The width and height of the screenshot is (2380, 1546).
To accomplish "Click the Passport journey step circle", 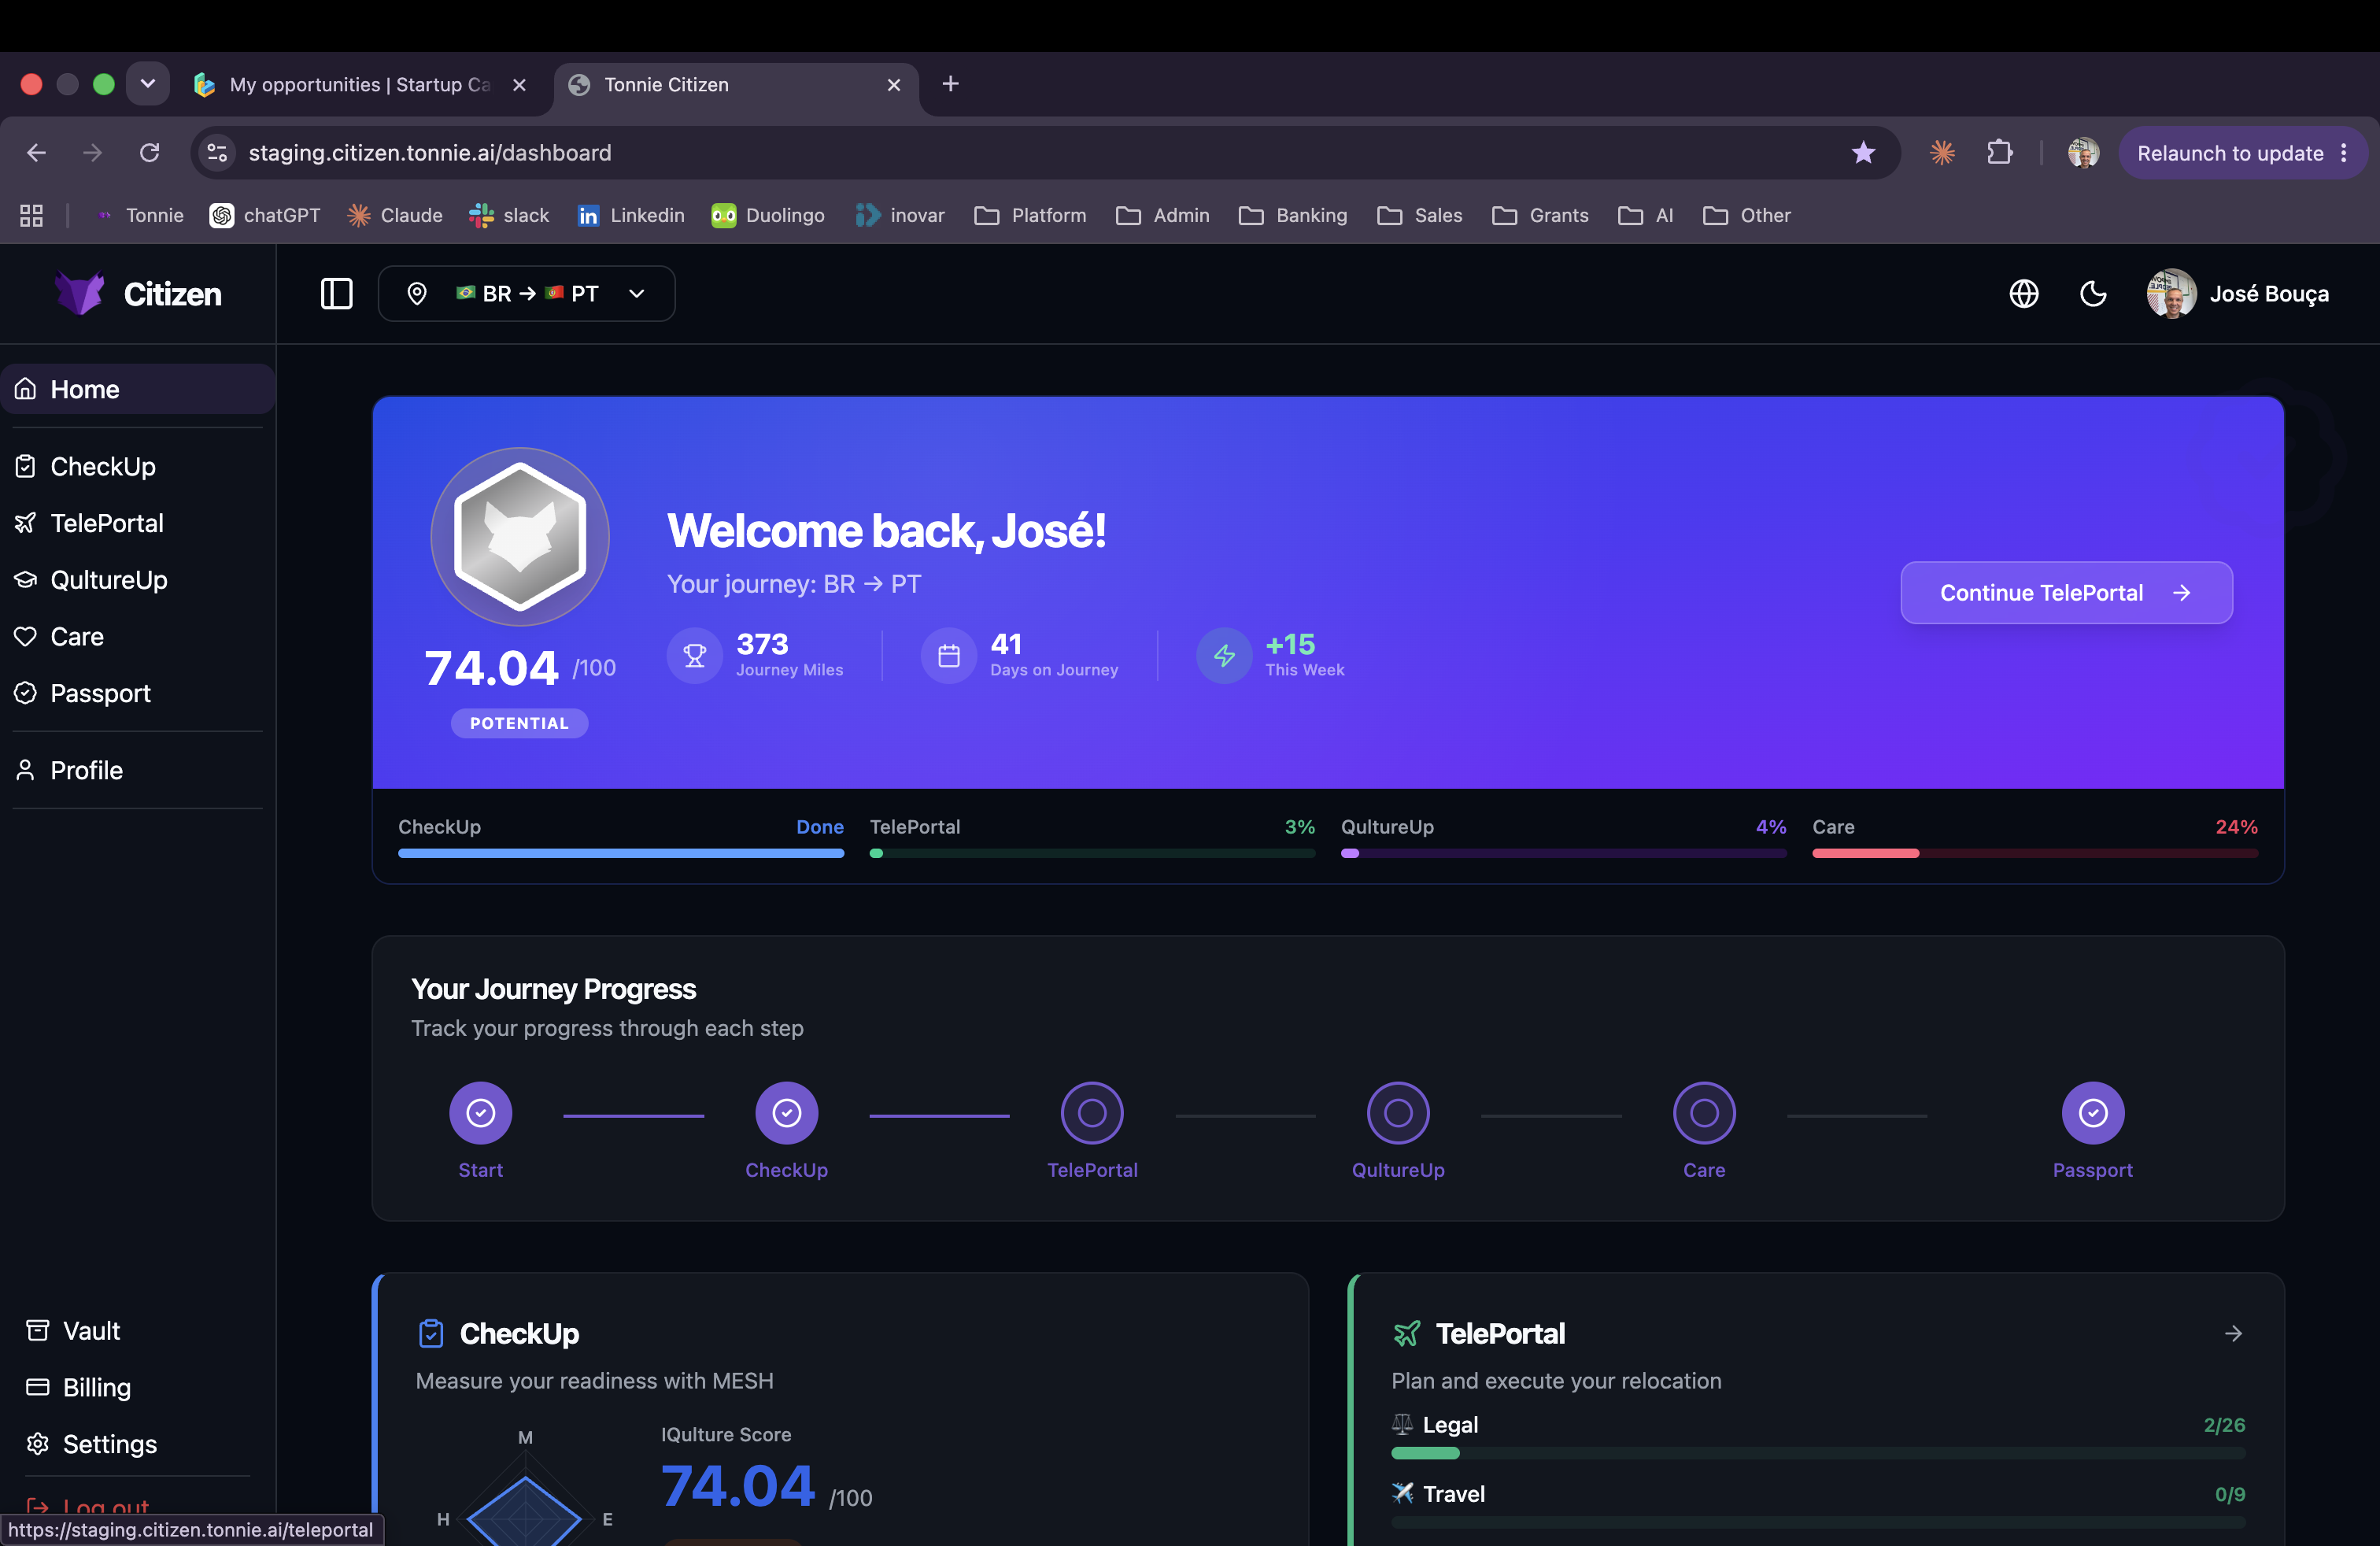I will pos(2093,1113).
